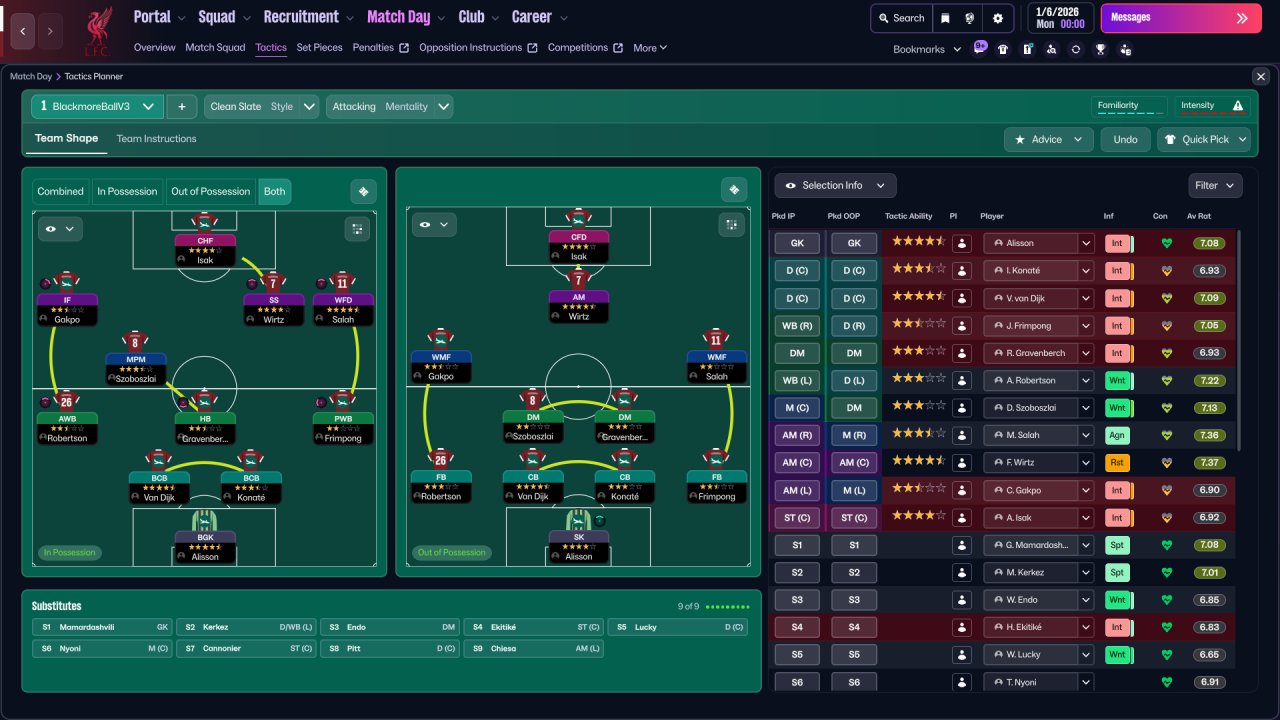The width and height of the screenshot is (1280, 720).
Task: Open player instructions icon for V. van Dijk row
Action: click(x=962, y=298)
